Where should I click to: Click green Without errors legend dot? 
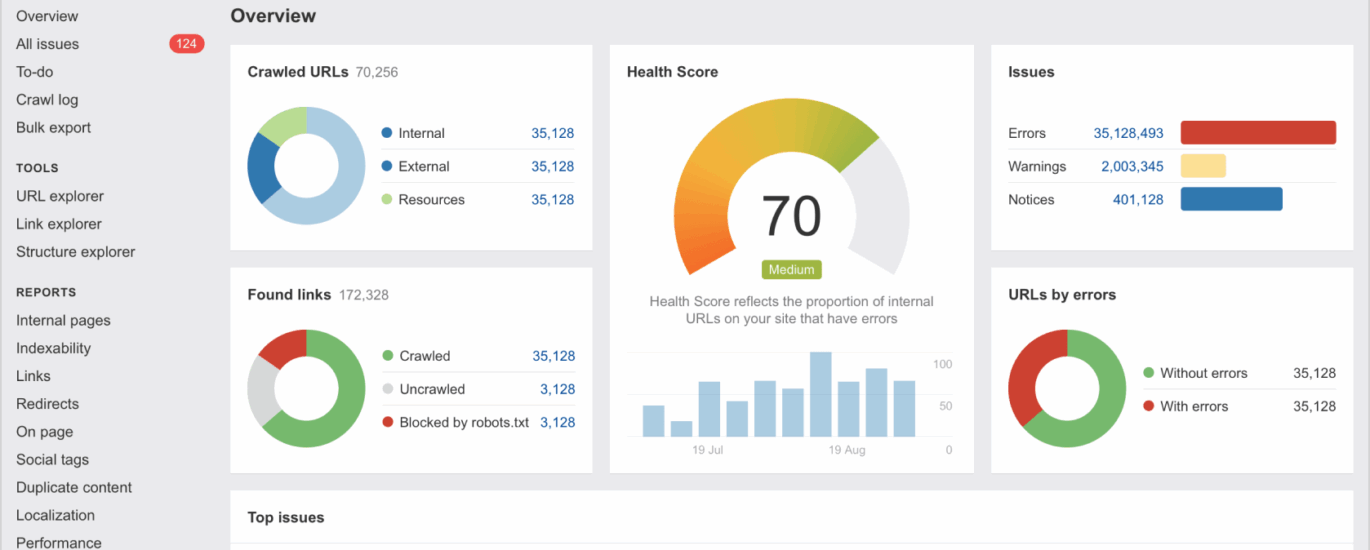click(x=1149, y=373)
